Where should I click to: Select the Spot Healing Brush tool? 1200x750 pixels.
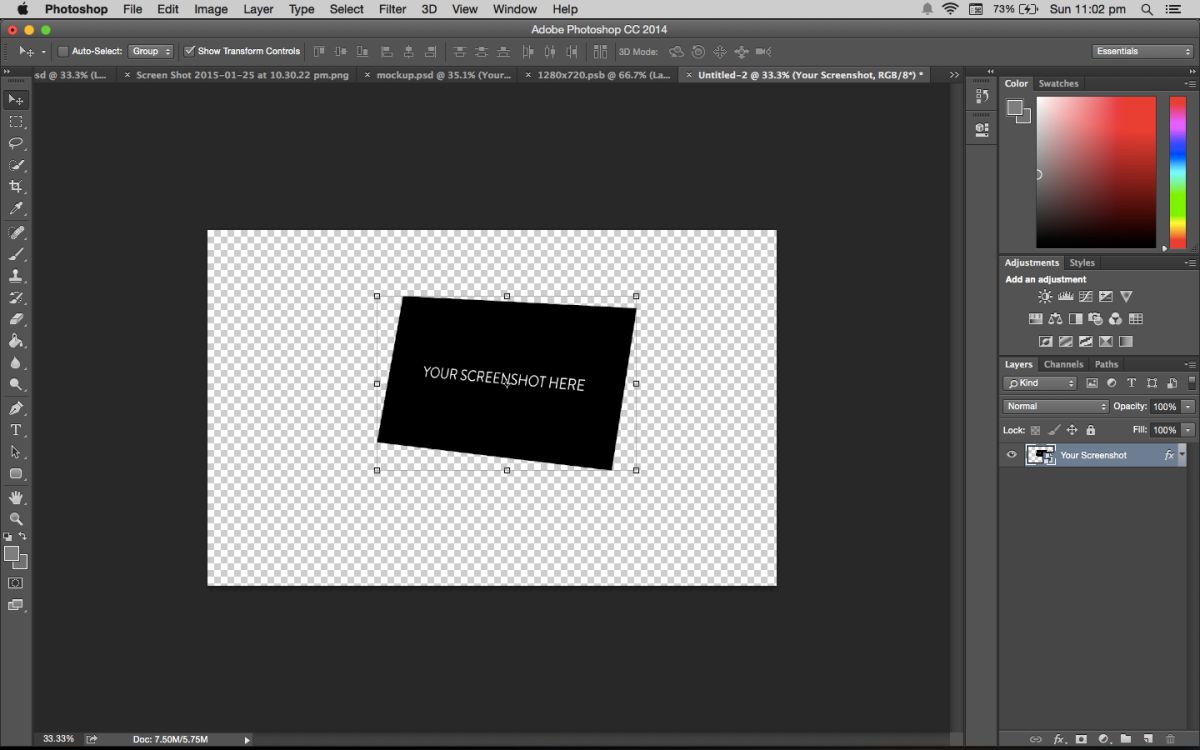[x=16, y=233]
